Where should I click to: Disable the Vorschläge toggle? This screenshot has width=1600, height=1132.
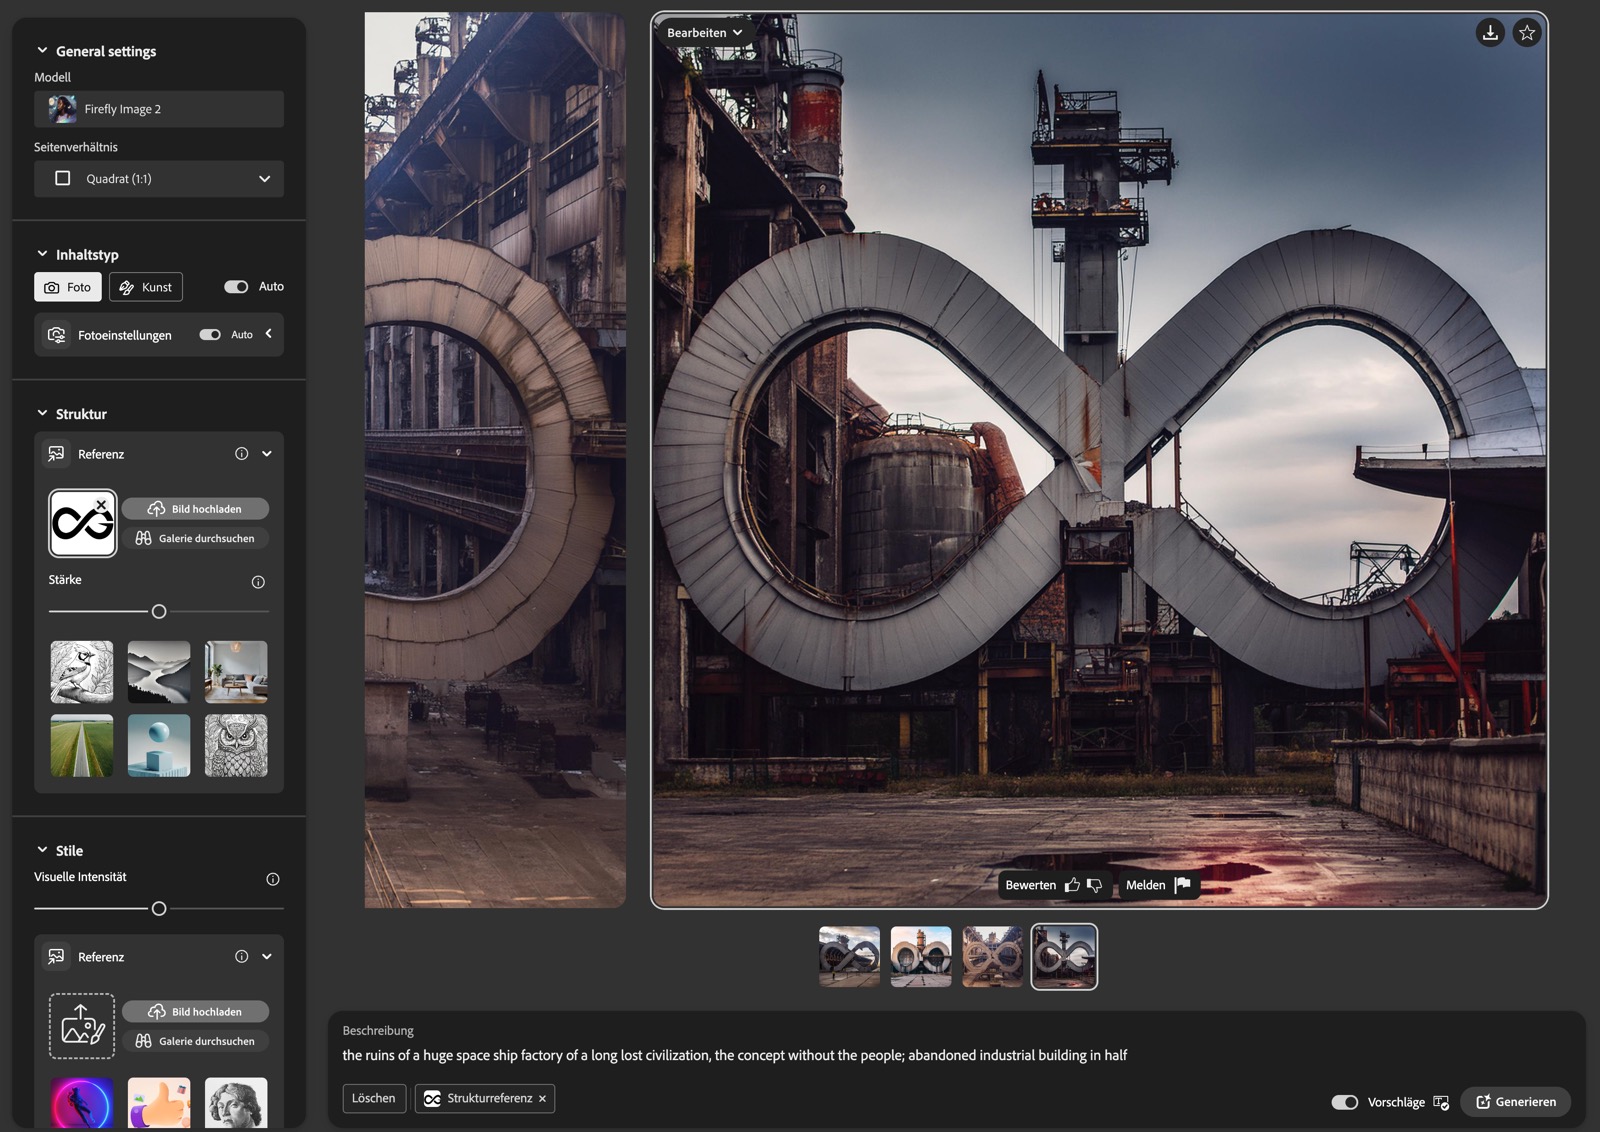(1344, 1102)
